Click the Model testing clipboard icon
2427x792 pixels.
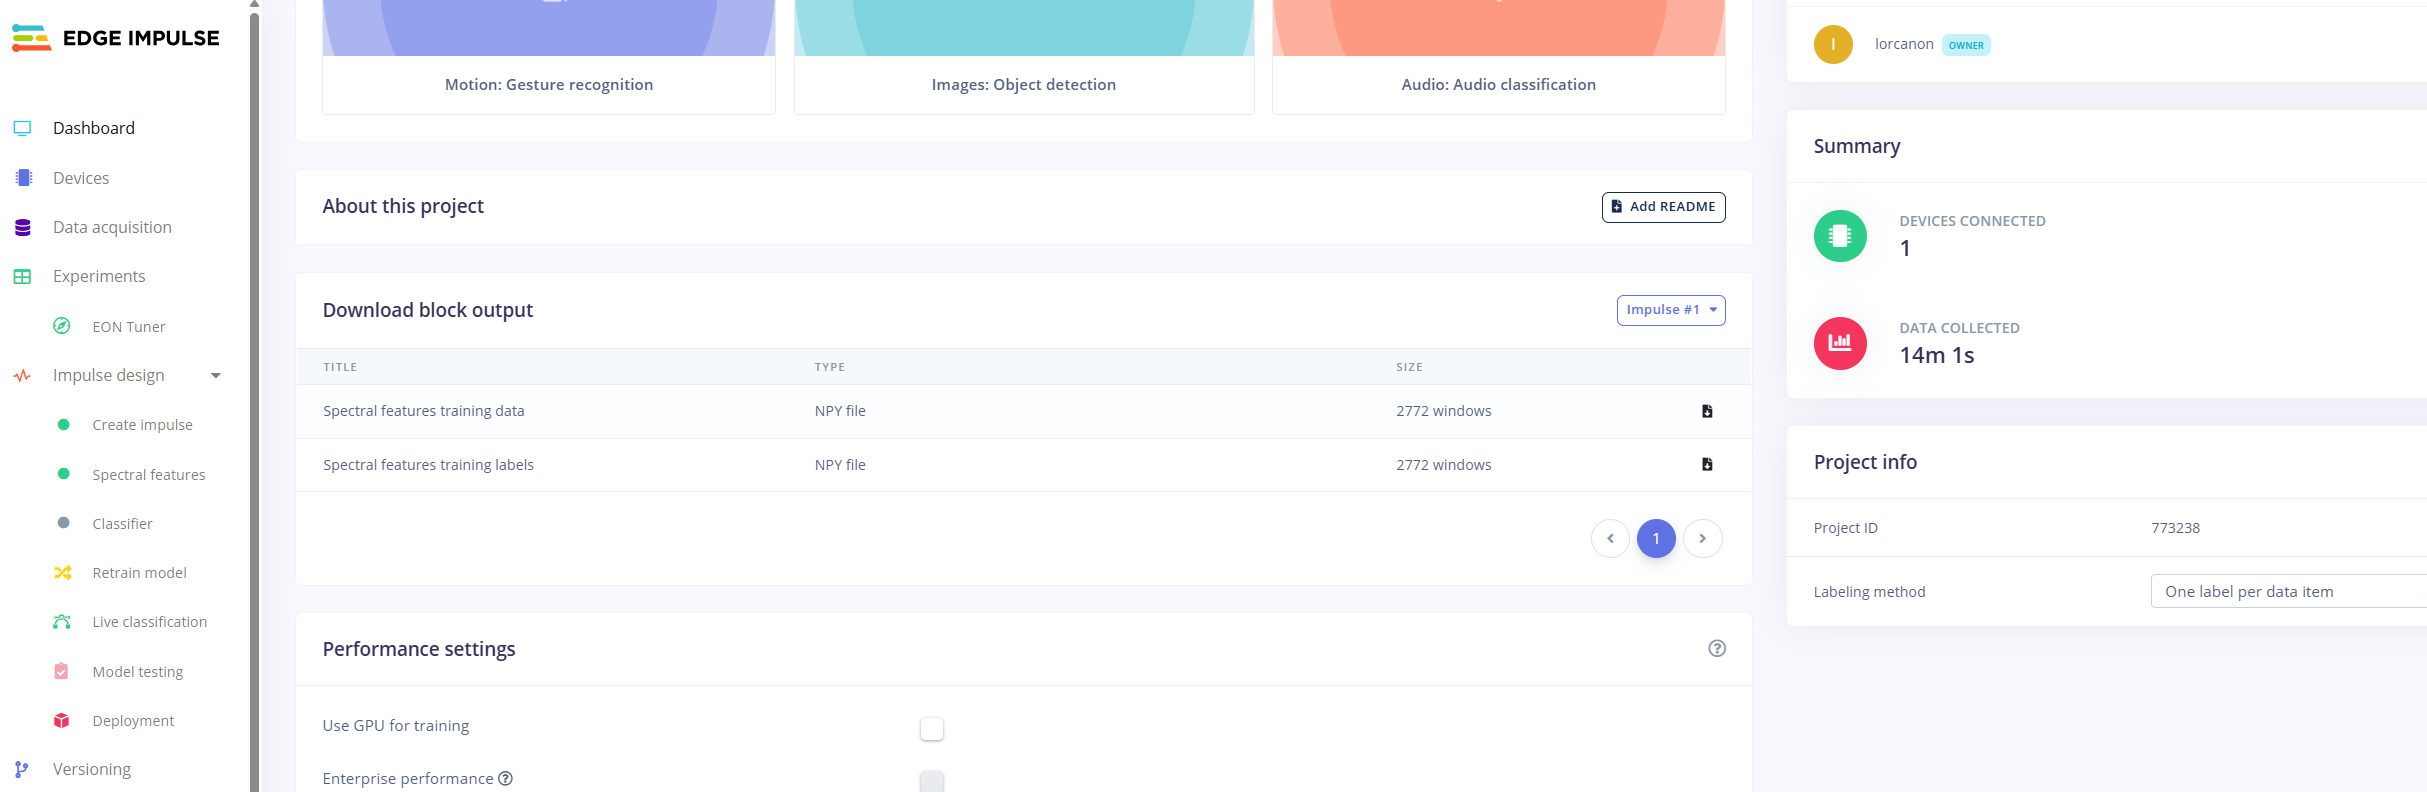(x=62, y=671)
